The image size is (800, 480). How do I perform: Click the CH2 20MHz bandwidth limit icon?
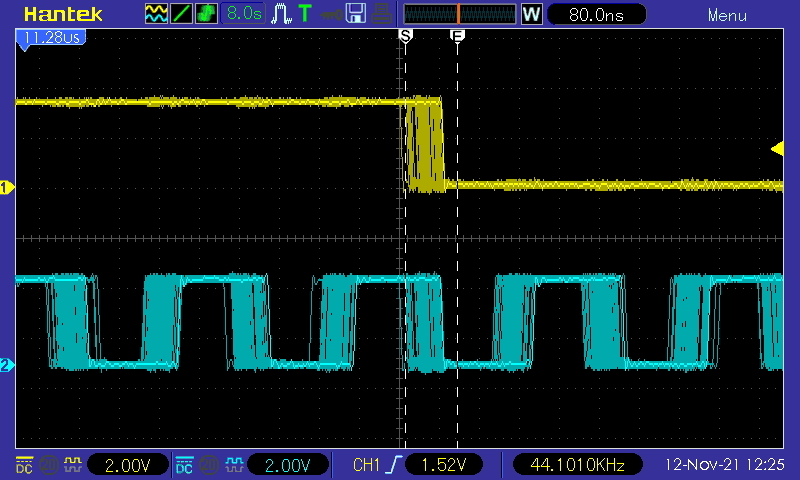click(x=209, y=465)
